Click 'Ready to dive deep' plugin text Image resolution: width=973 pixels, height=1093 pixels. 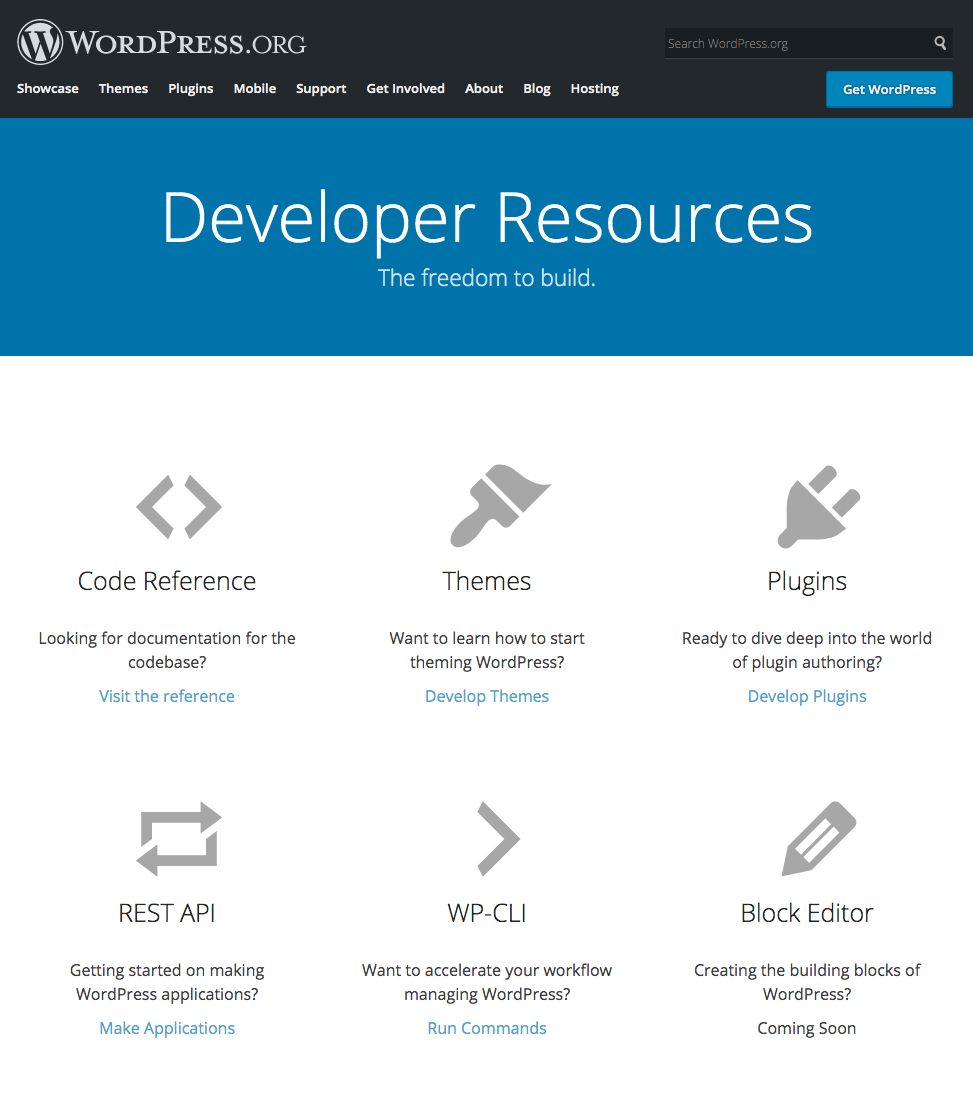[x=807, y=650]
